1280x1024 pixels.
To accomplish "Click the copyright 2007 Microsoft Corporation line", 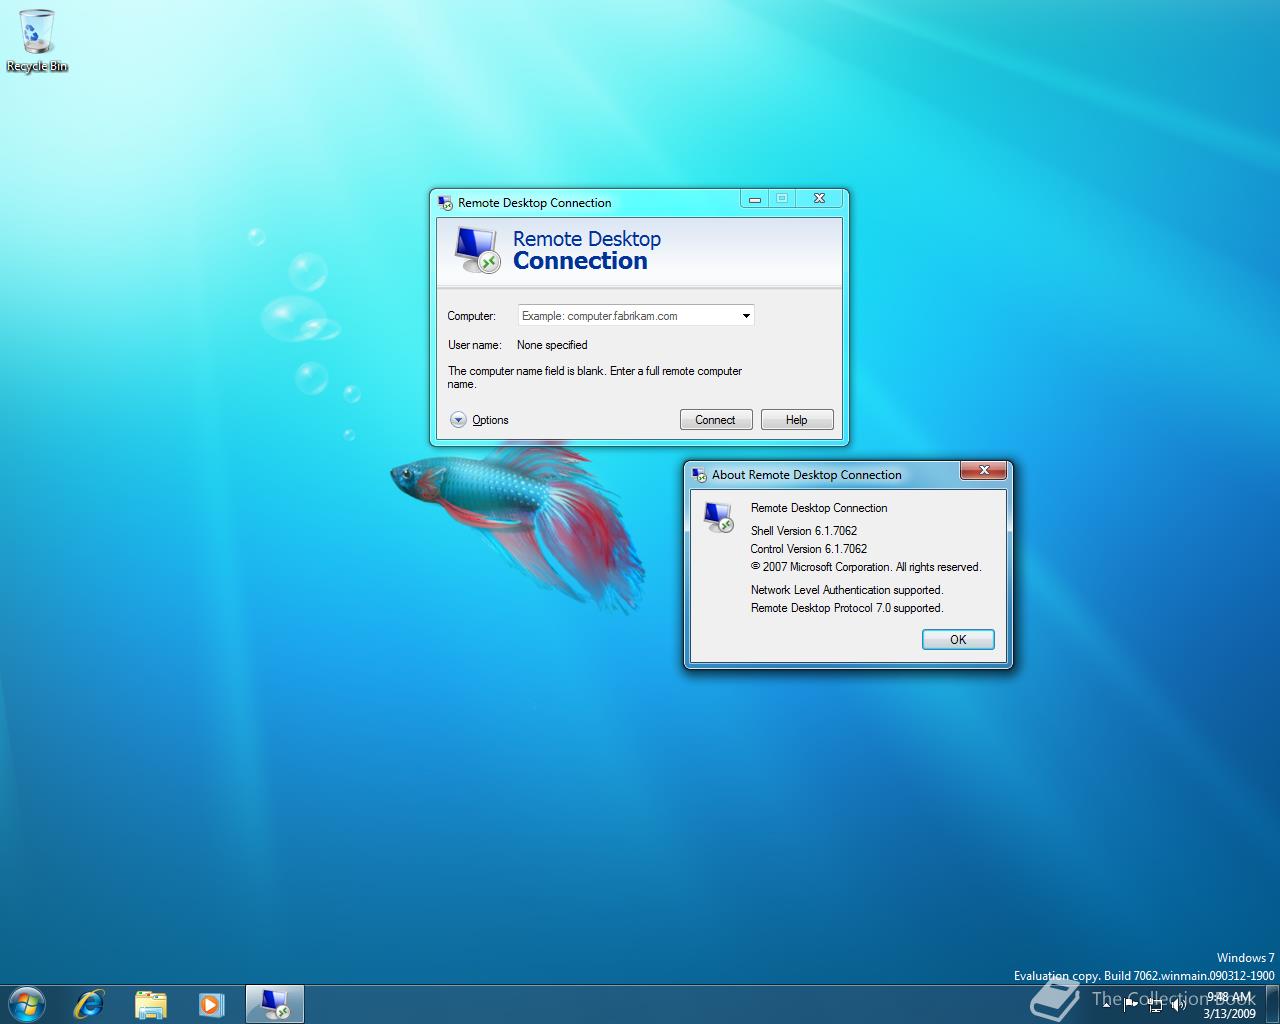I will click(x=866, y=567).
